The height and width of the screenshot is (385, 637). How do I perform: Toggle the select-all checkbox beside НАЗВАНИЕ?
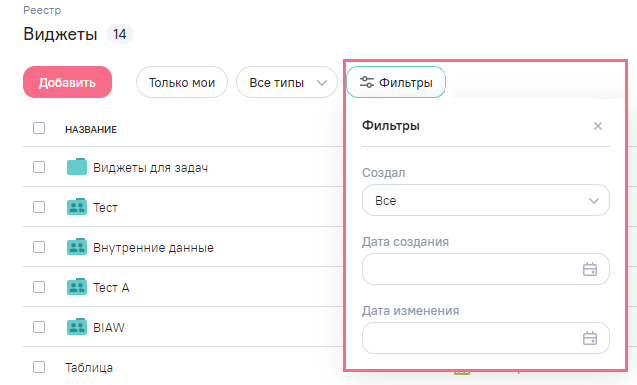(x=39, y=128)
